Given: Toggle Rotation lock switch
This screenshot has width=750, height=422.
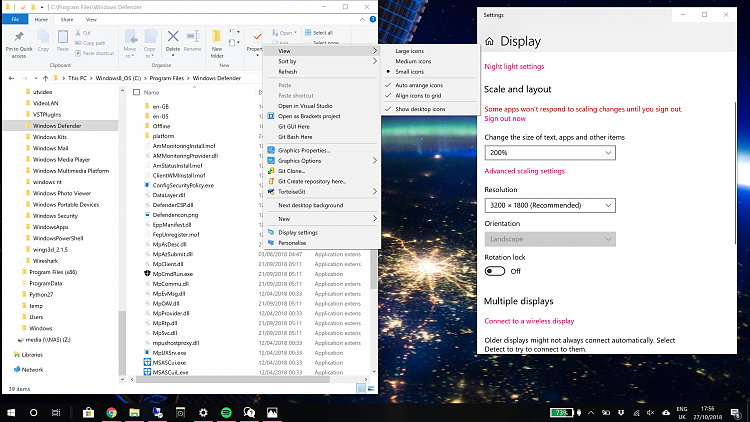Looking at the screenshot, I should click(495, 271).
